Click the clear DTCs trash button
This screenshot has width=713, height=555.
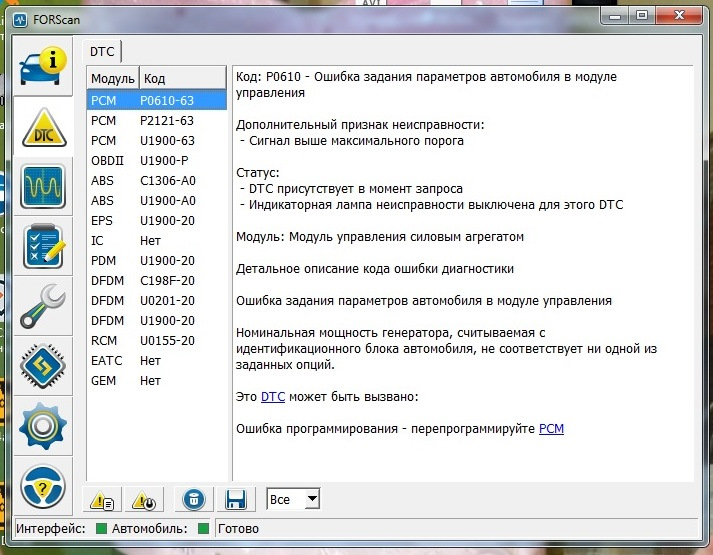[194, 500]
